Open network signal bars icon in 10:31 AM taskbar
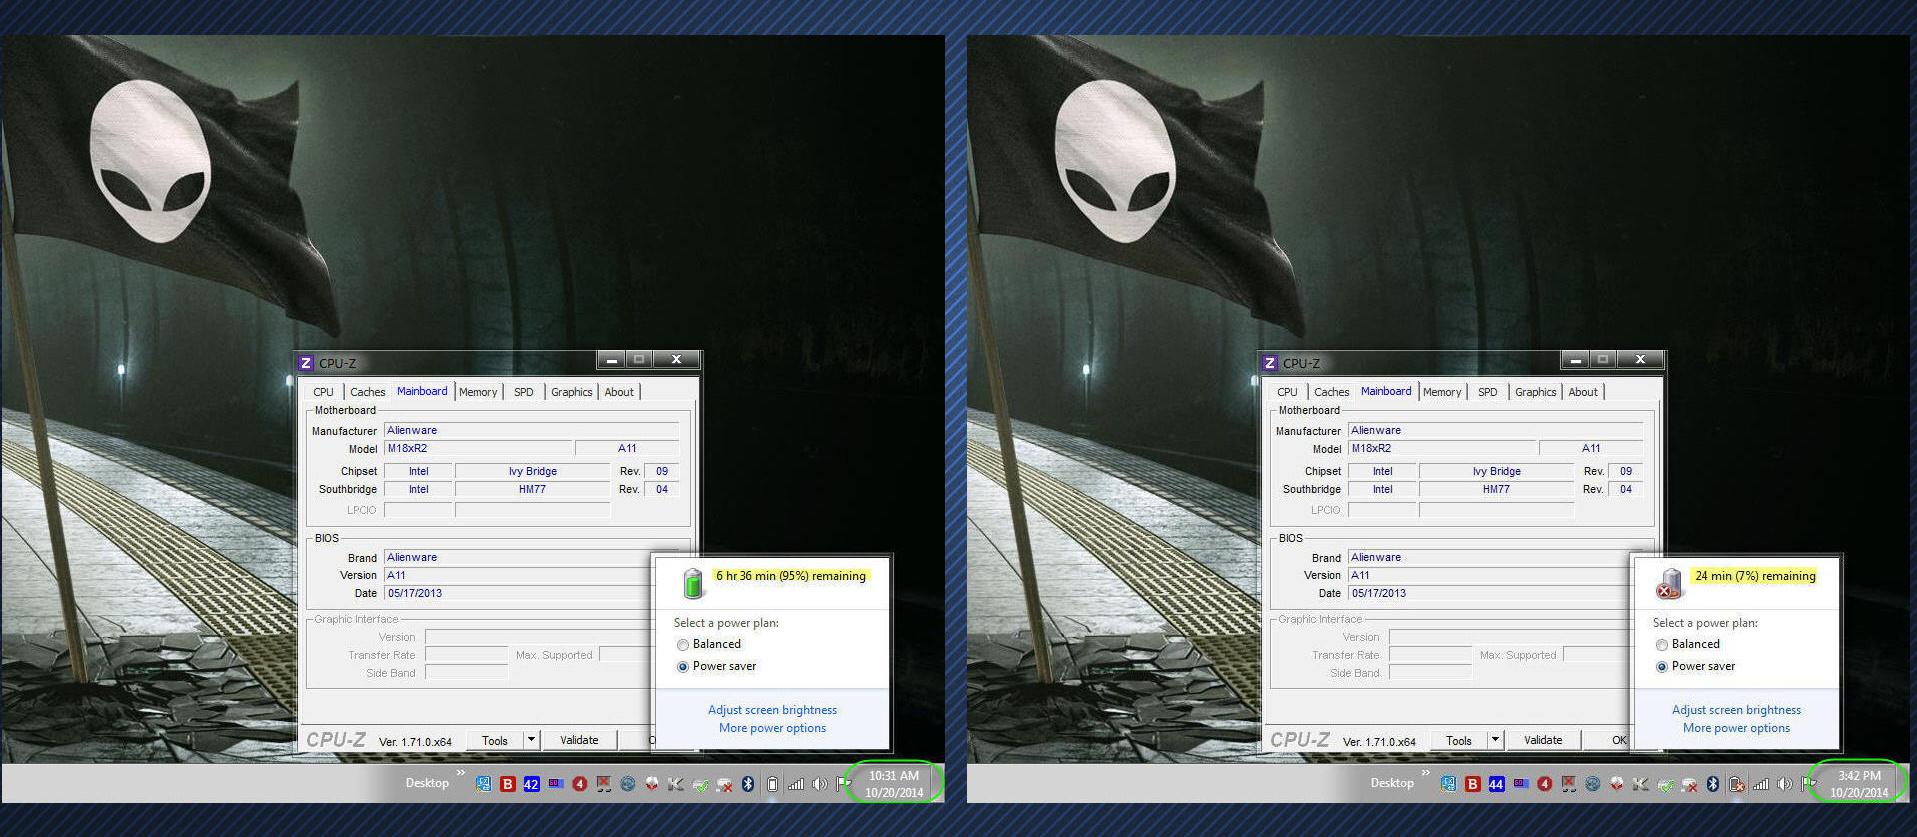 click(x=796, y=784)
